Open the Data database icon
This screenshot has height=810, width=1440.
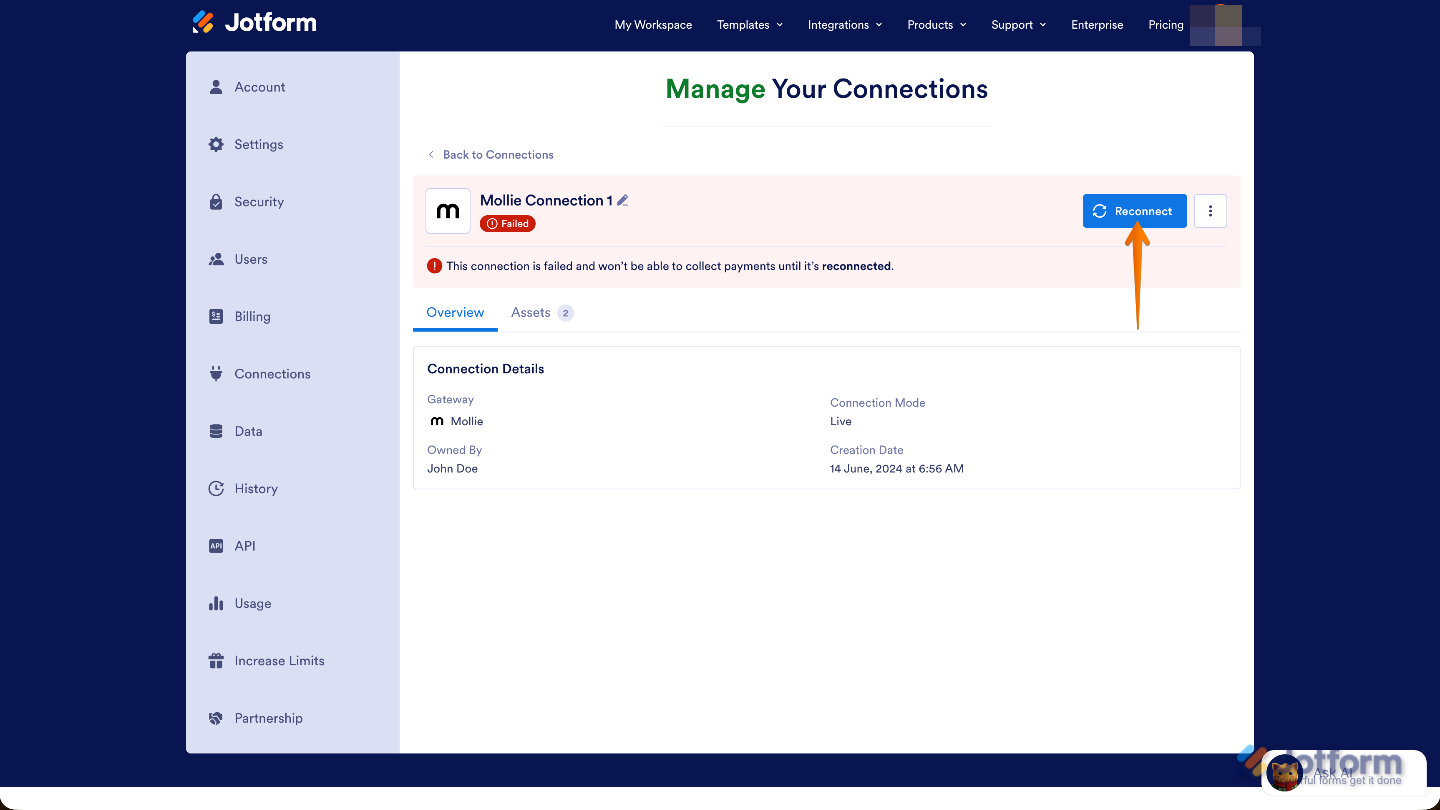[x=215, y=431]
